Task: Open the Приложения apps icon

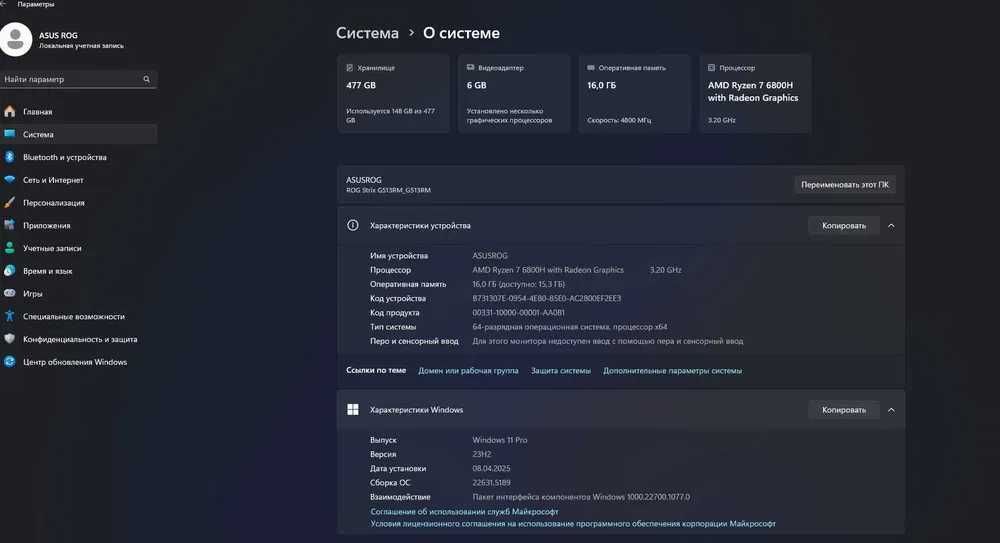Action: click(10, 225)
